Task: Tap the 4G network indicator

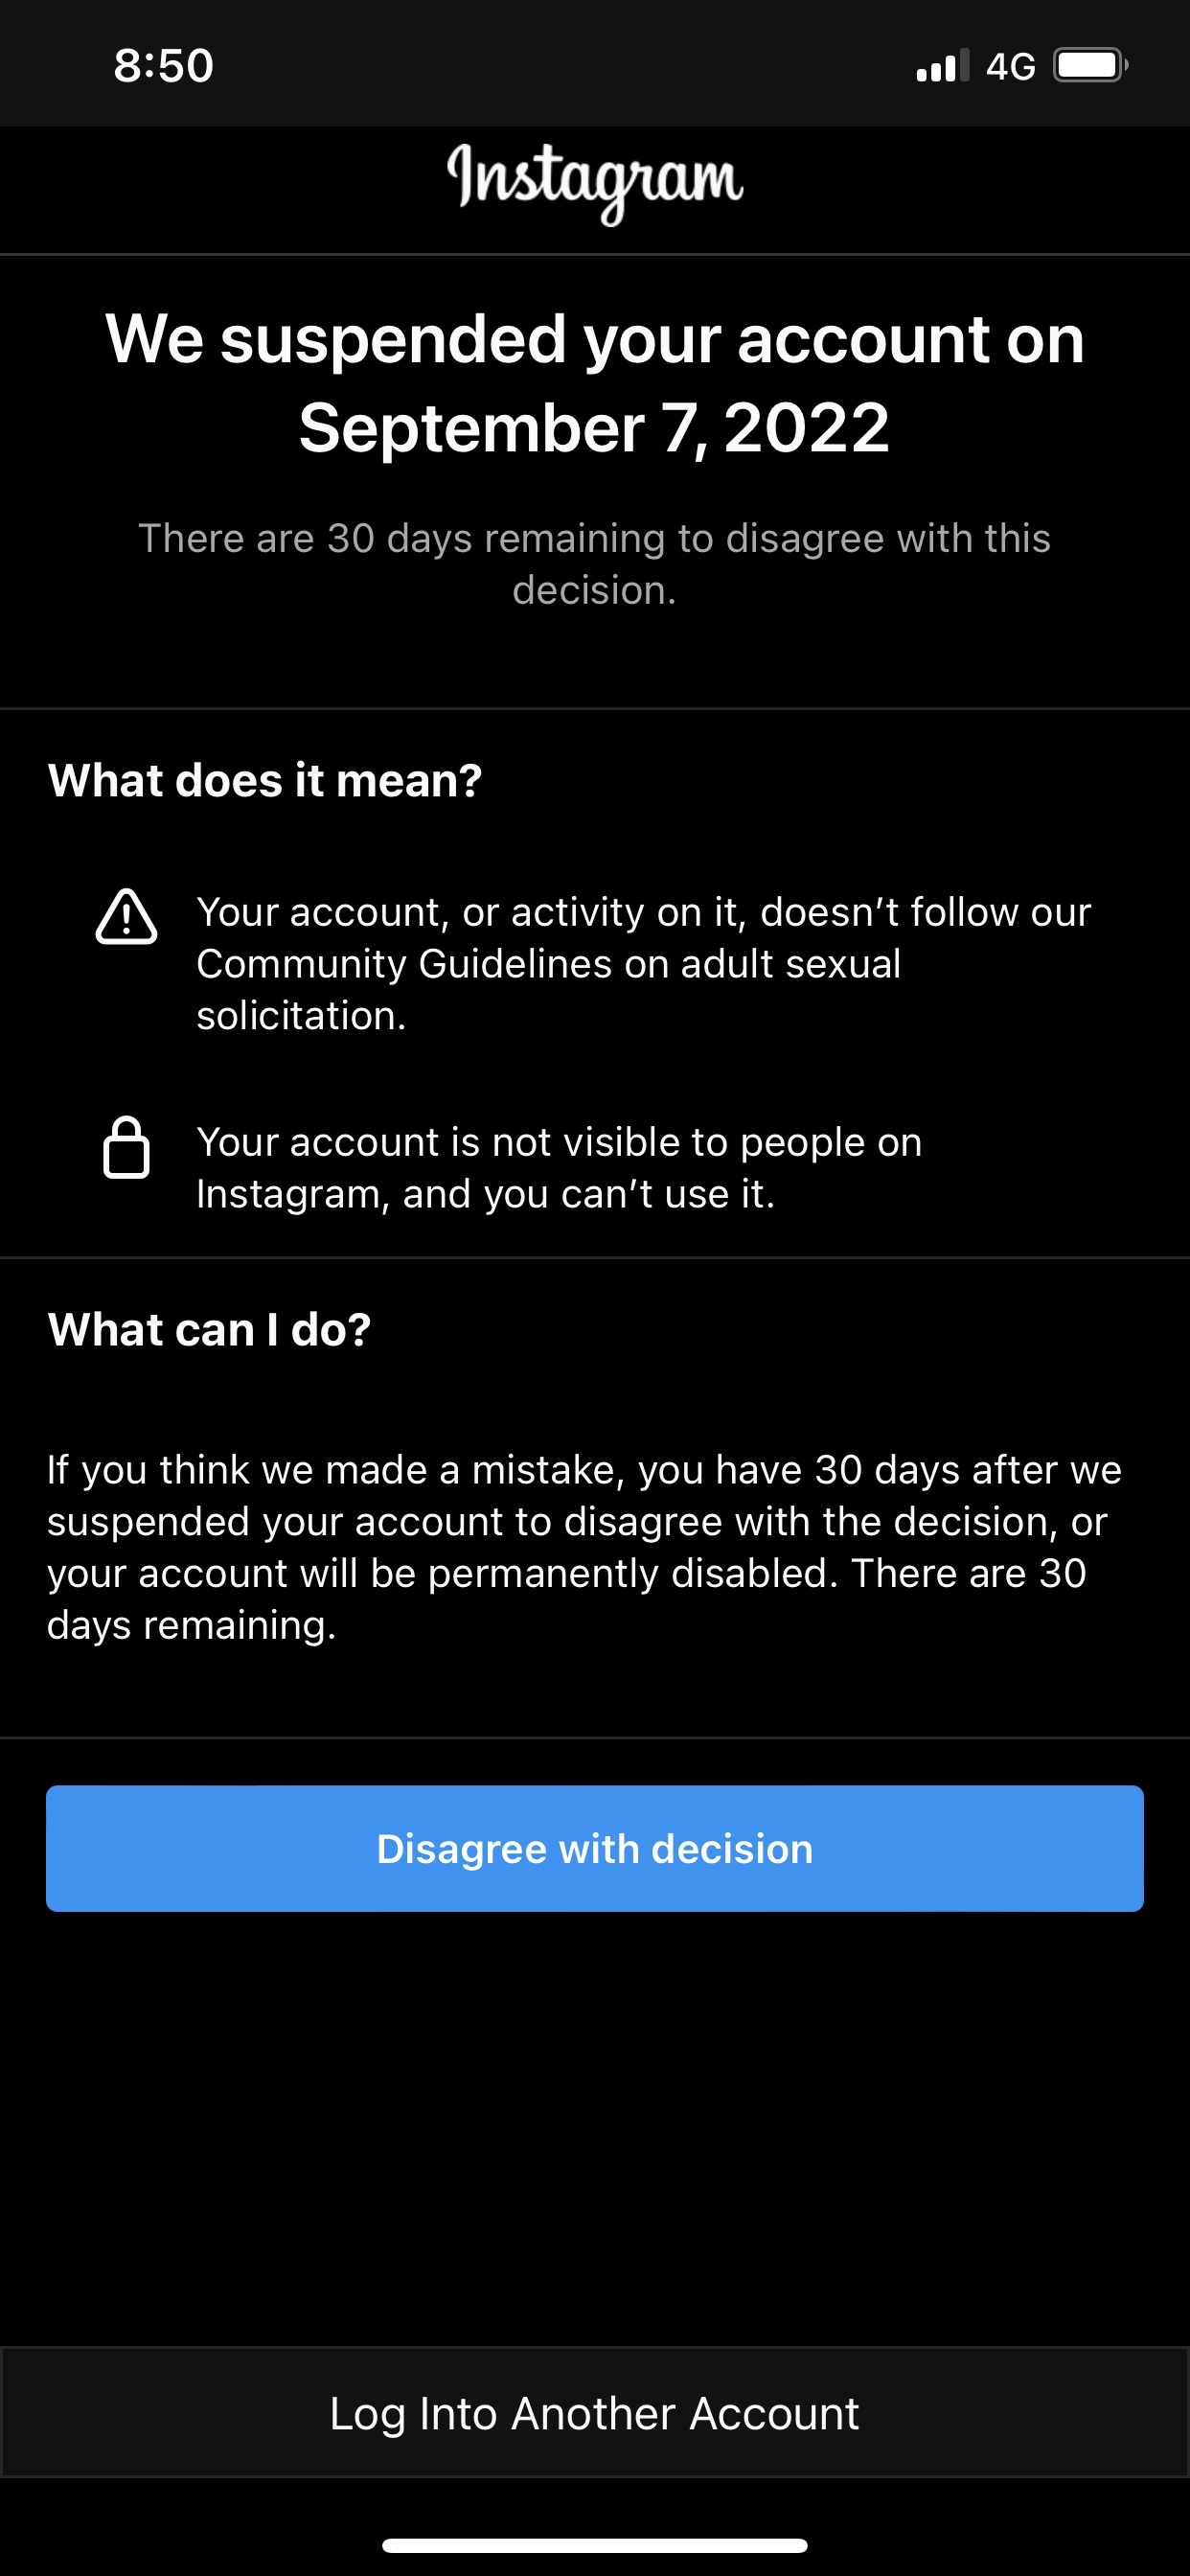Action: tap(1010, 67)
